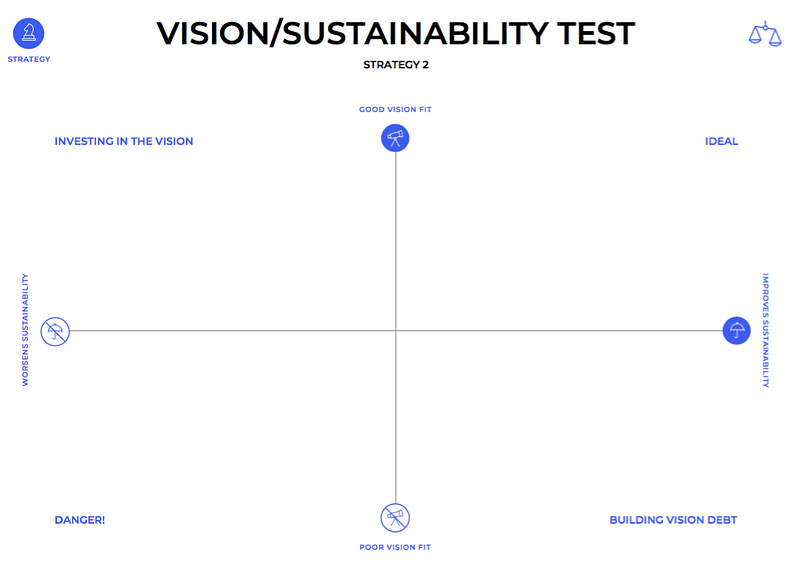Select the STRATEGY label under knight icon
This screenshot has width=800, height=565.
(x=29, y=59)
